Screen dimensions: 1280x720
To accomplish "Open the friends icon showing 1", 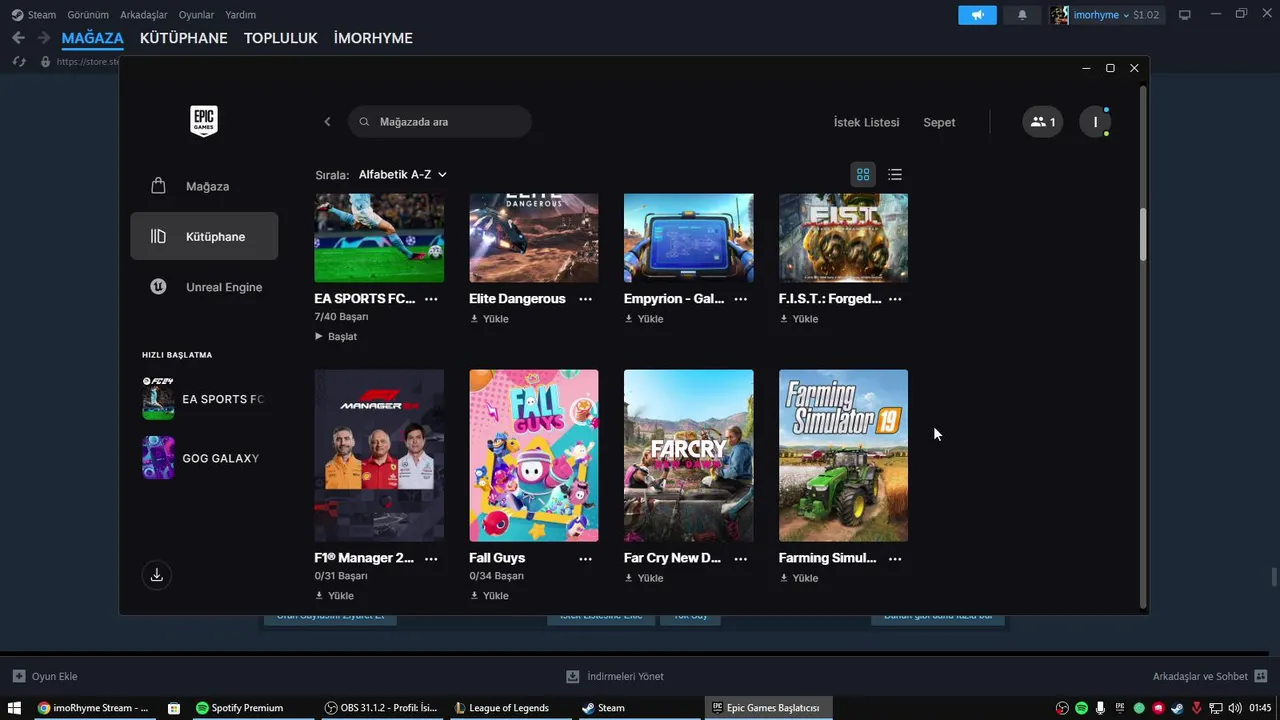I will pos(1043,122).
